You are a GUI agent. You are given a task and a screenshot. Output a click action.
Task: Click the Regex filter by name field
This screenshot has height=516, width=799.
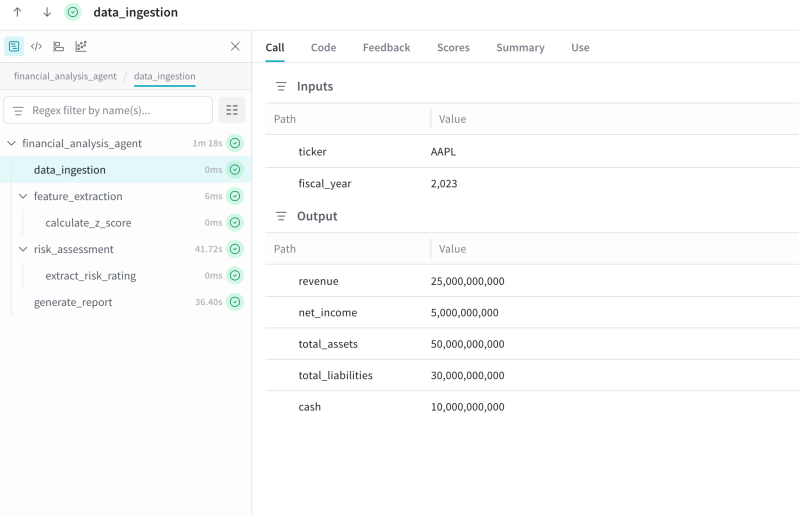pos(115,110)
